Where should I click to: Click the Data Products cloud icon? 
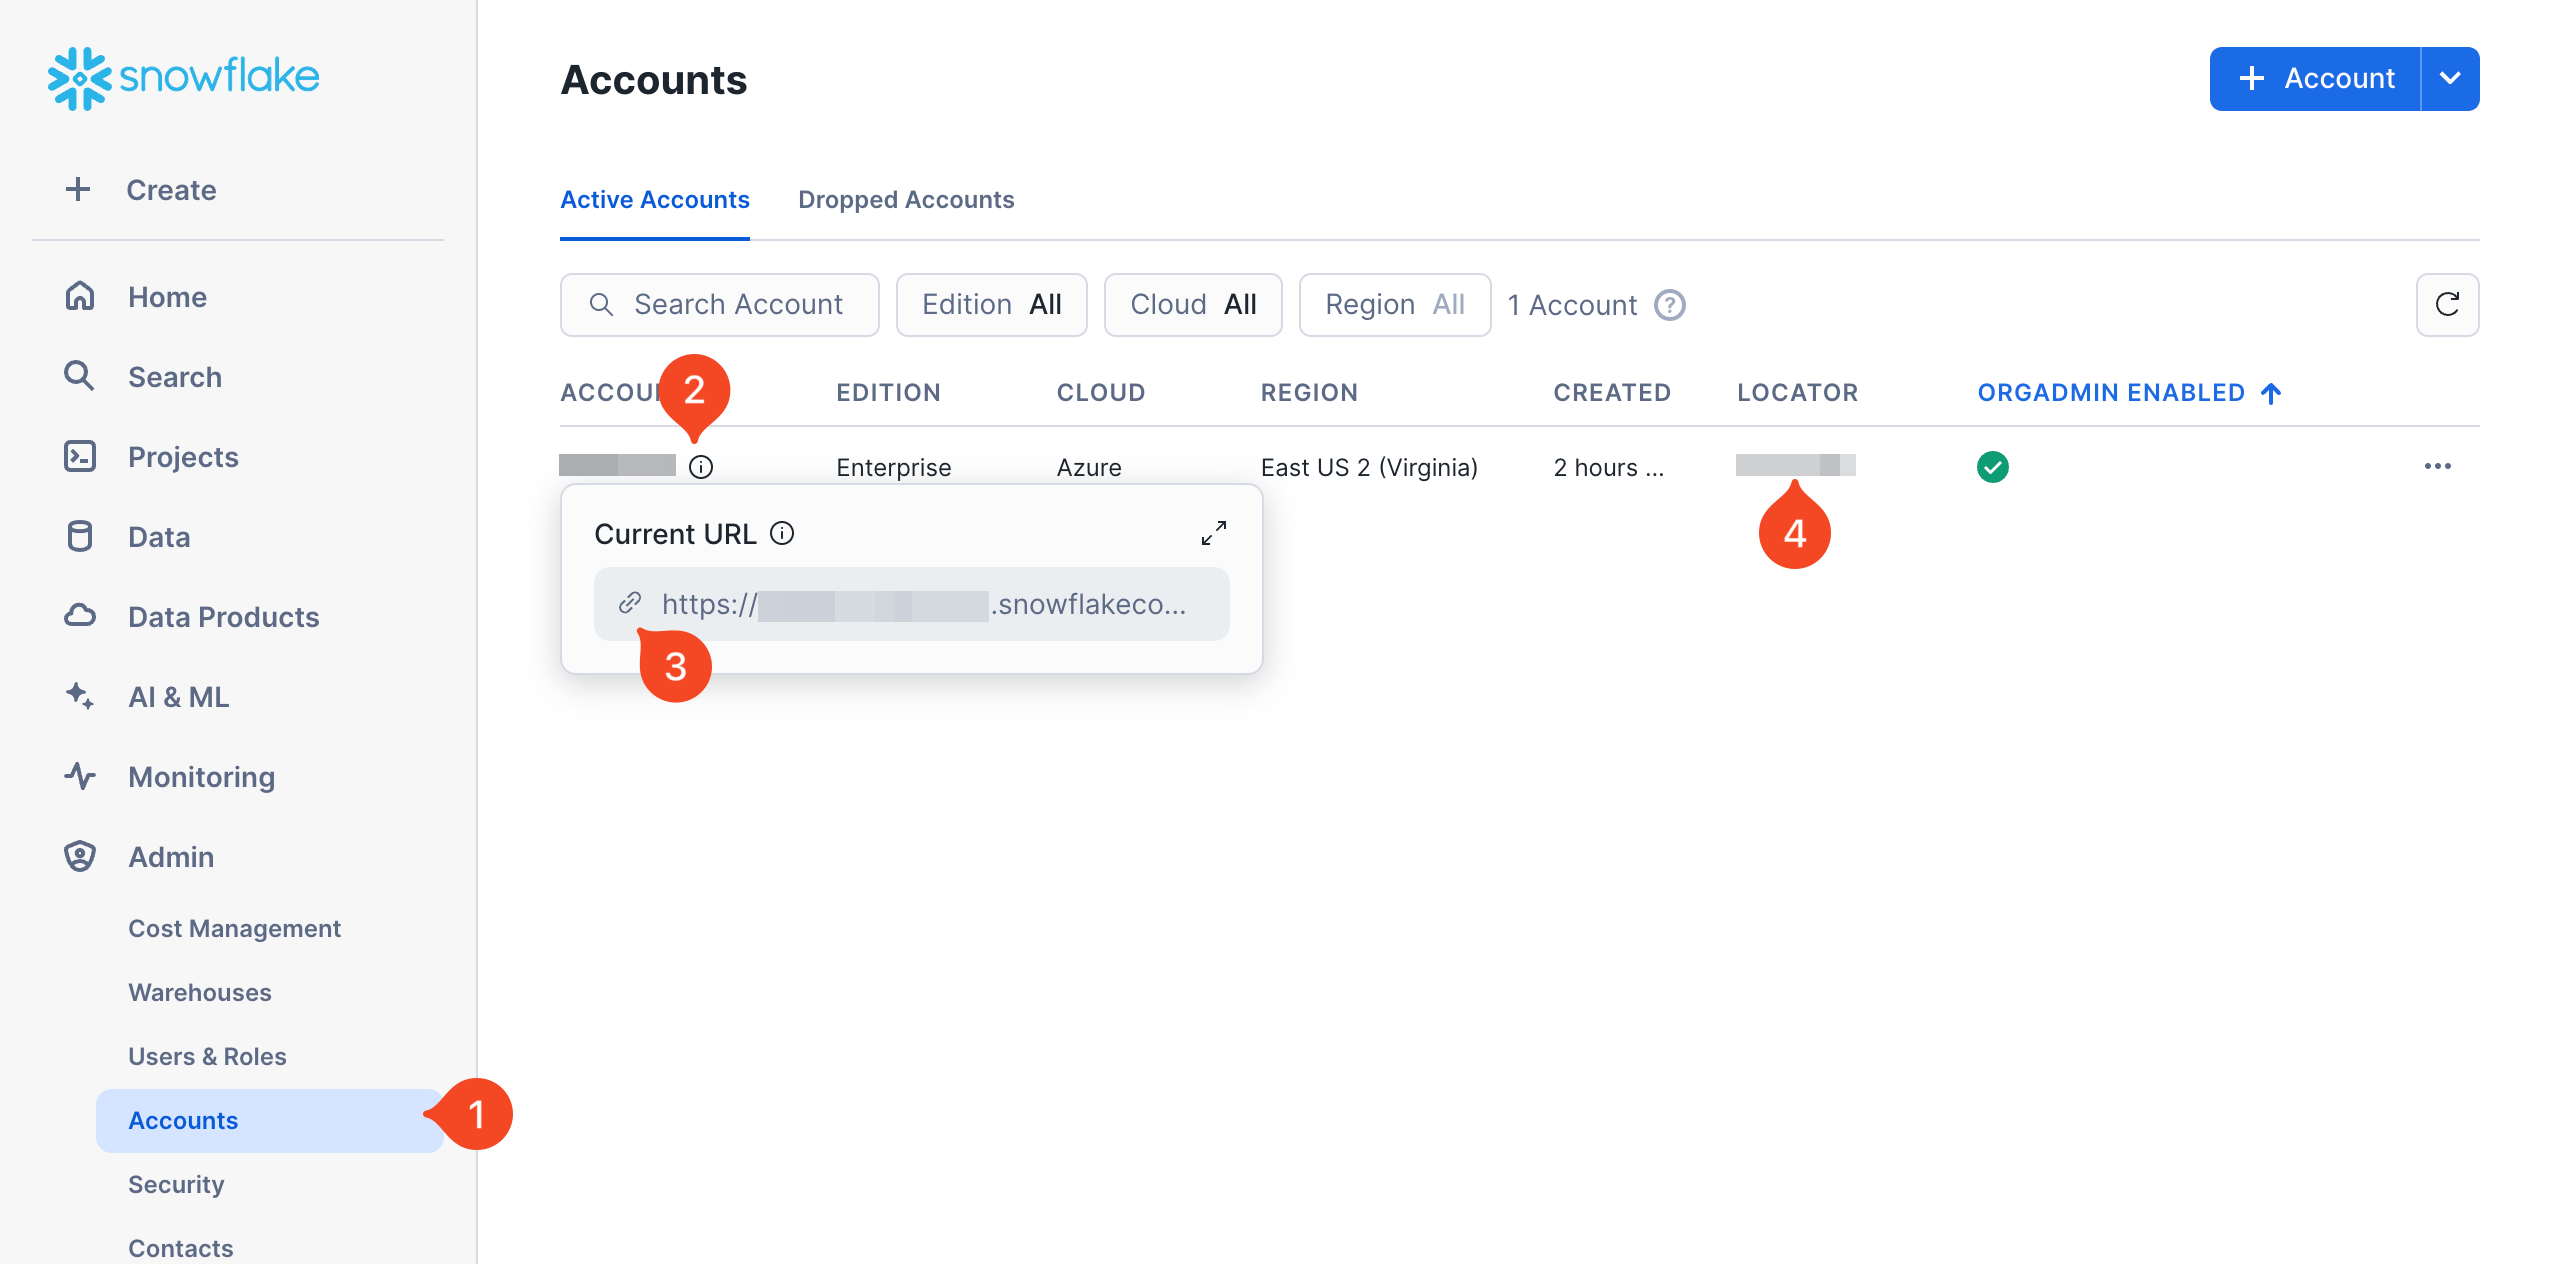click(x=80, y=616)
